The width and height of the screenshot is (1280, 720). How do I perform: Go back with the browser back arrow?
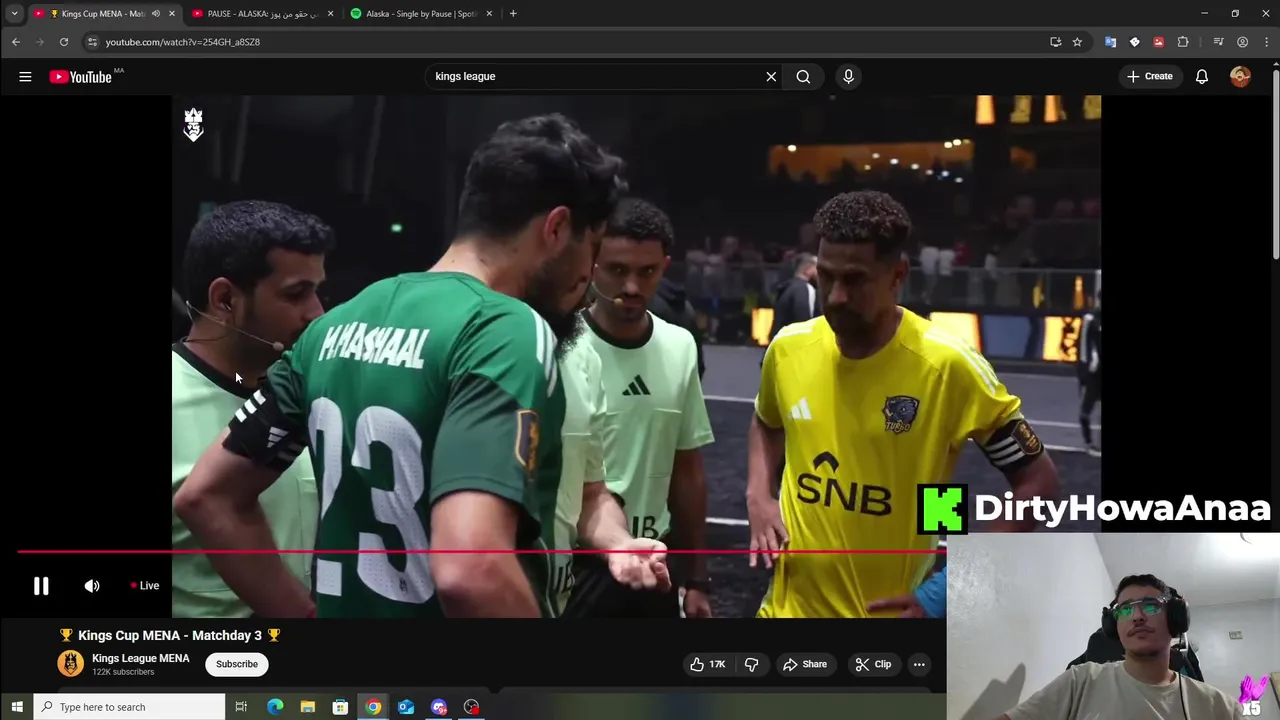[x=16, y=42]
